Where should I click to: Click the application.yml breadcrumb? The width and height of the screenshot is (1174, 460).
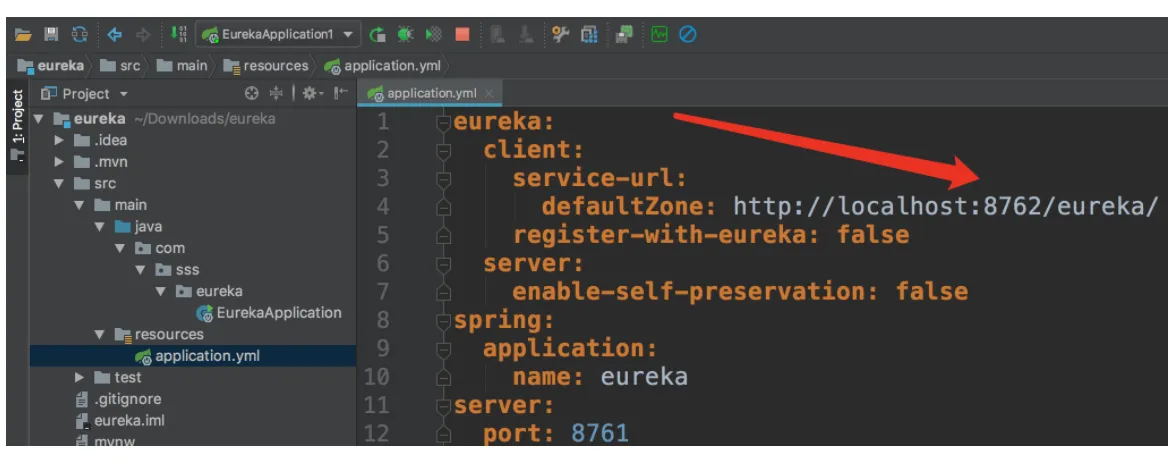point(382,66)
